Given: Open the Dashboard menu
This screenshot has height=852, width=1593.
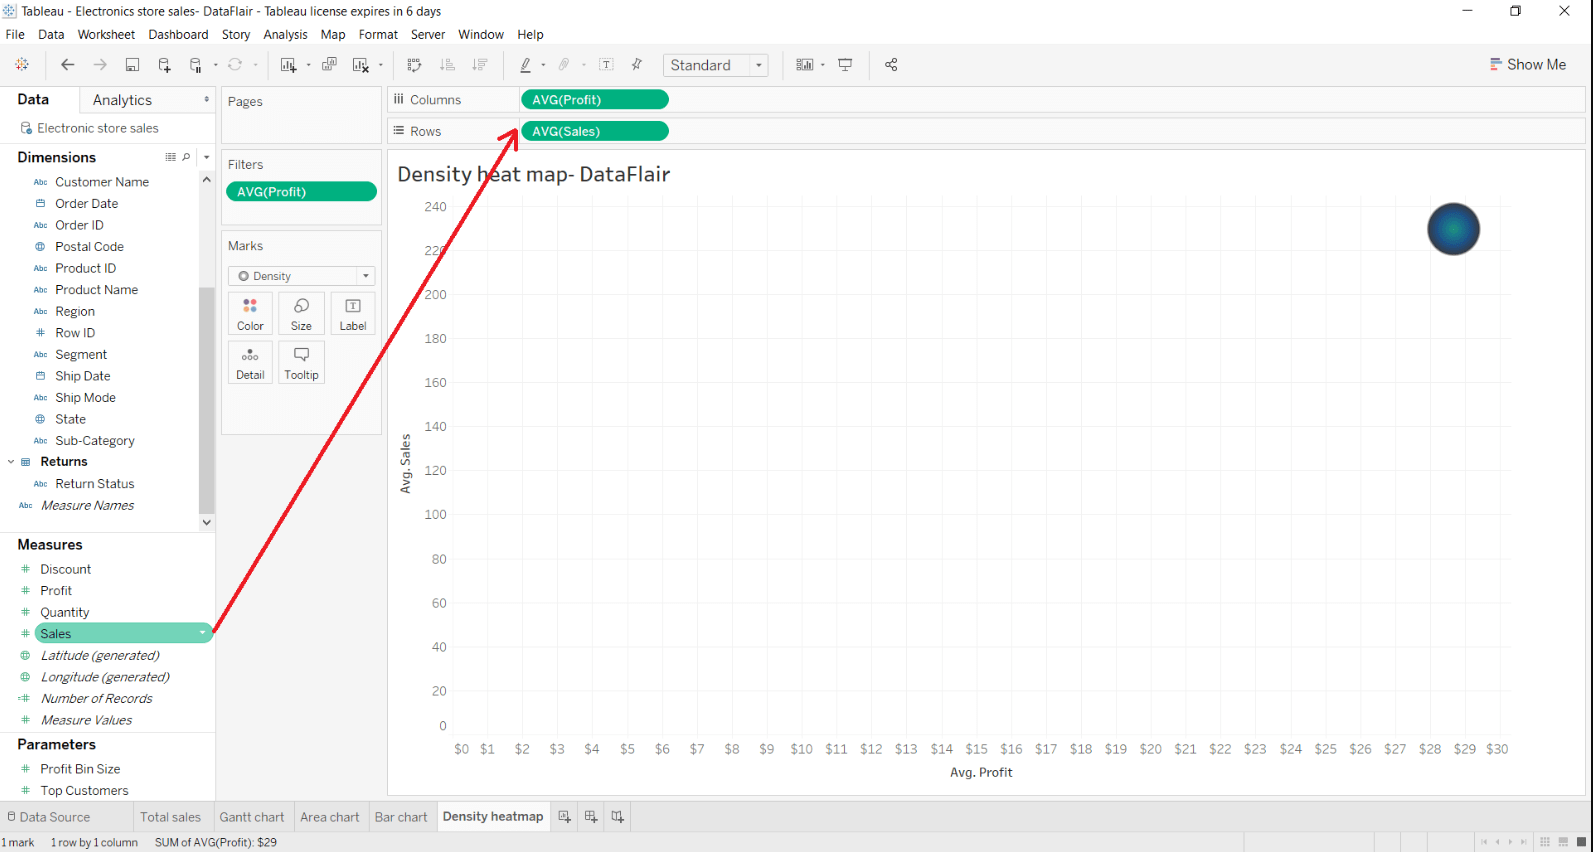Looking at the screenshot, I should coord(178,34).
